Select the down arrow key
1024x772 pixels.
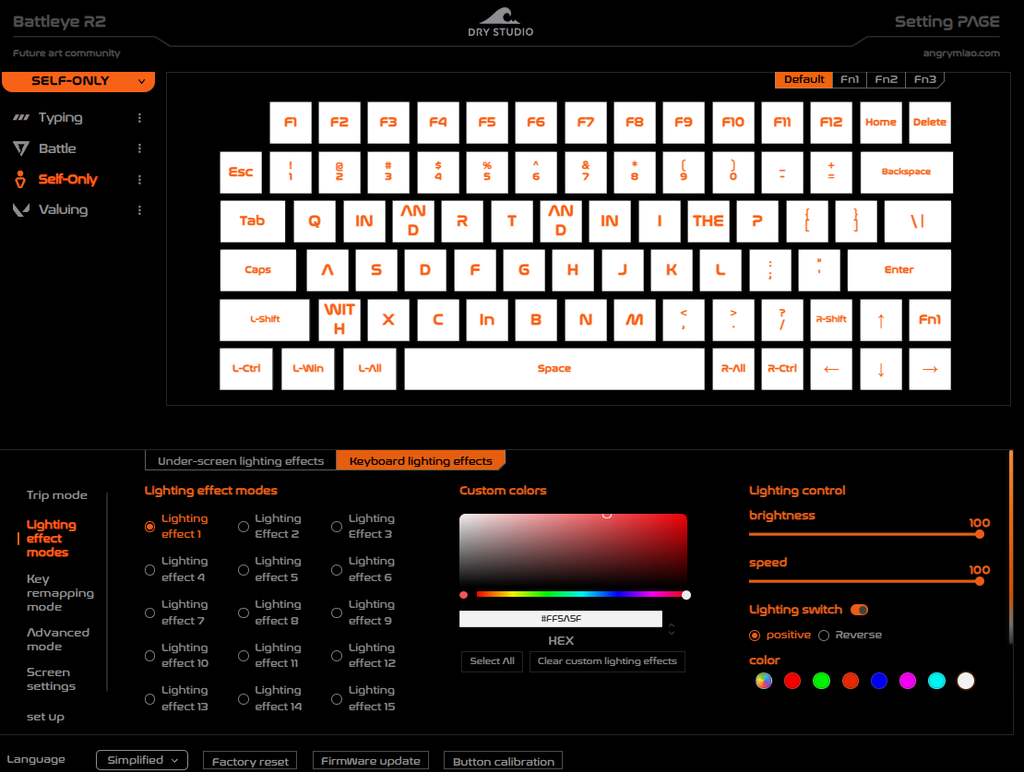pos(880,369)
